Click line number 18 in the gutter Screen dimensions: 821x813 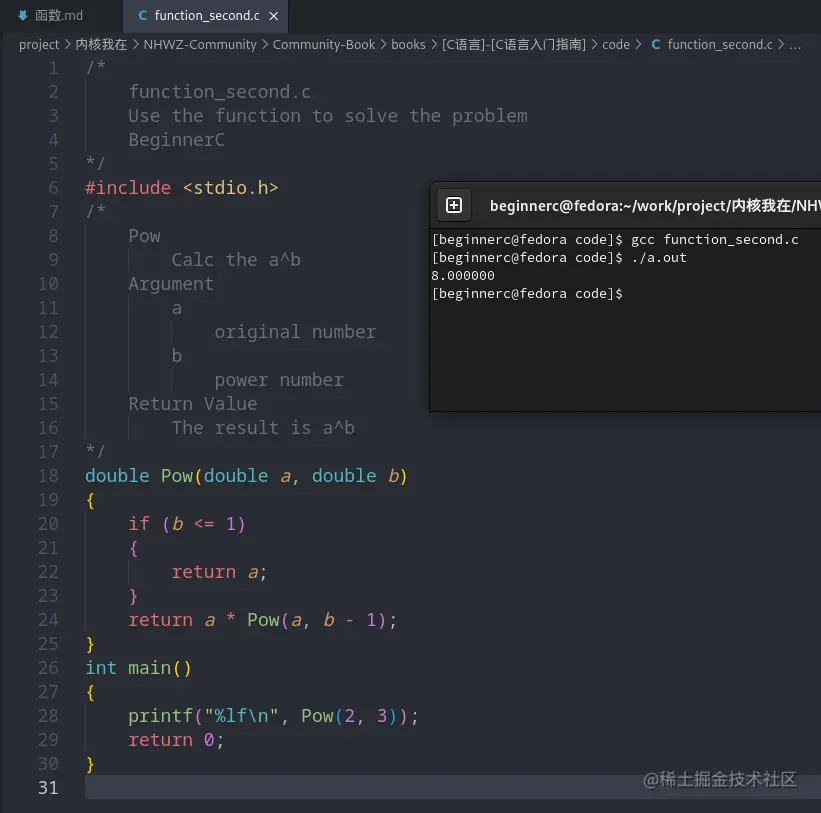point(48,476)
